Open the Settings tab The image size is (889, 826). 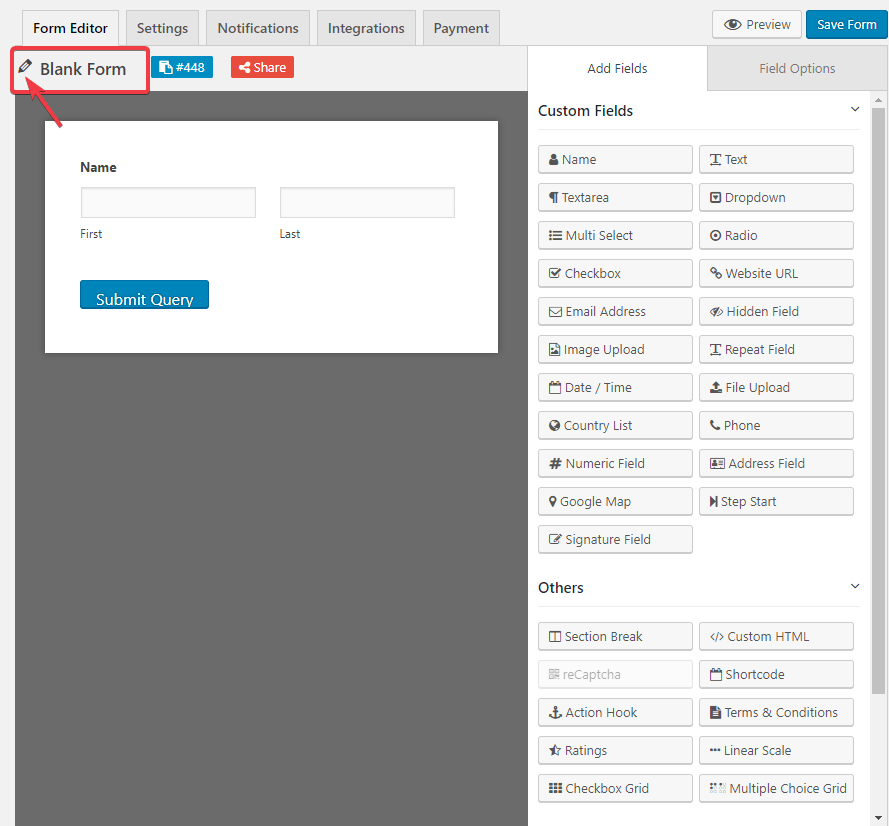[162, 28]
